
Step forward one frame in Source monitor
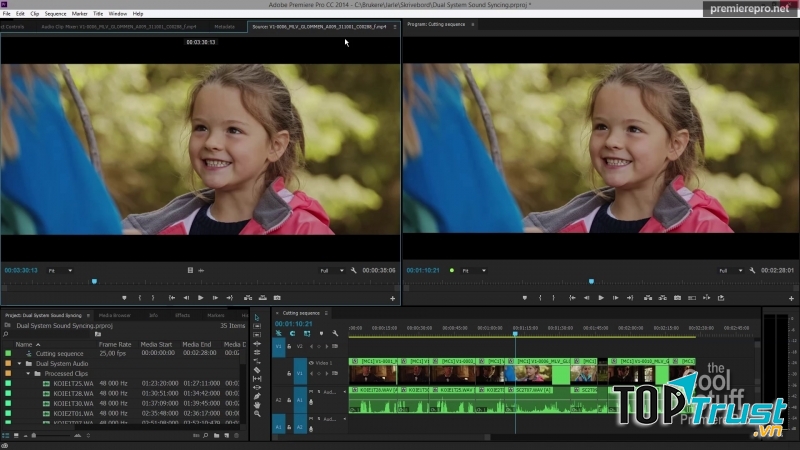(x=215, y=298)
